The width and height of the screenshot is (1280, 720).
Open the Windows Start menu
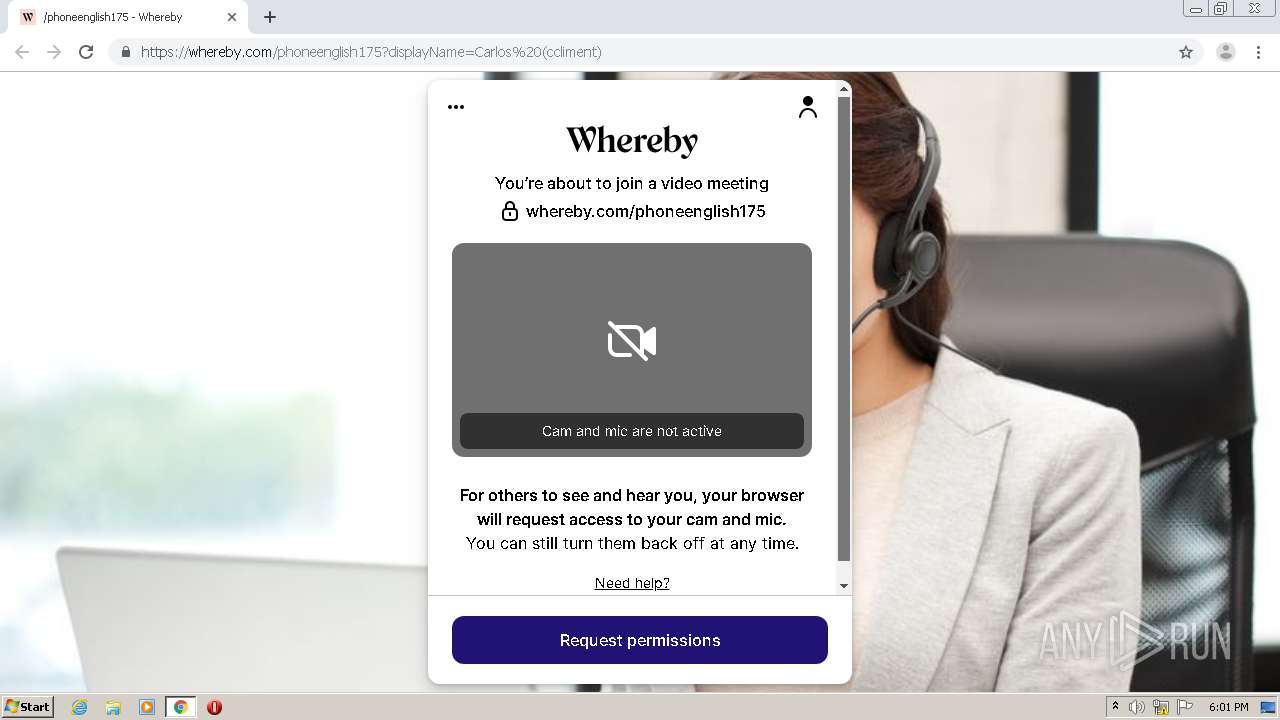pos(28,707)
